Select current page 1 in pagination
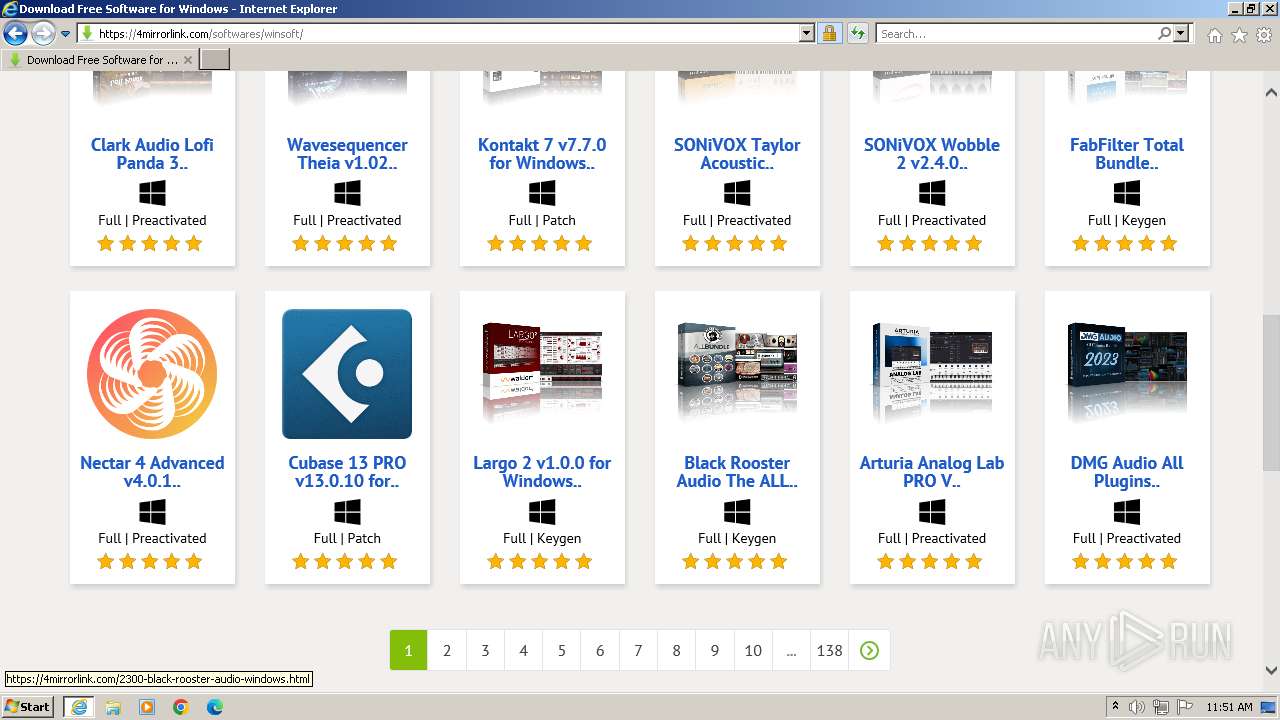This screenshot has width=1280, height=720. pos(408,650)
